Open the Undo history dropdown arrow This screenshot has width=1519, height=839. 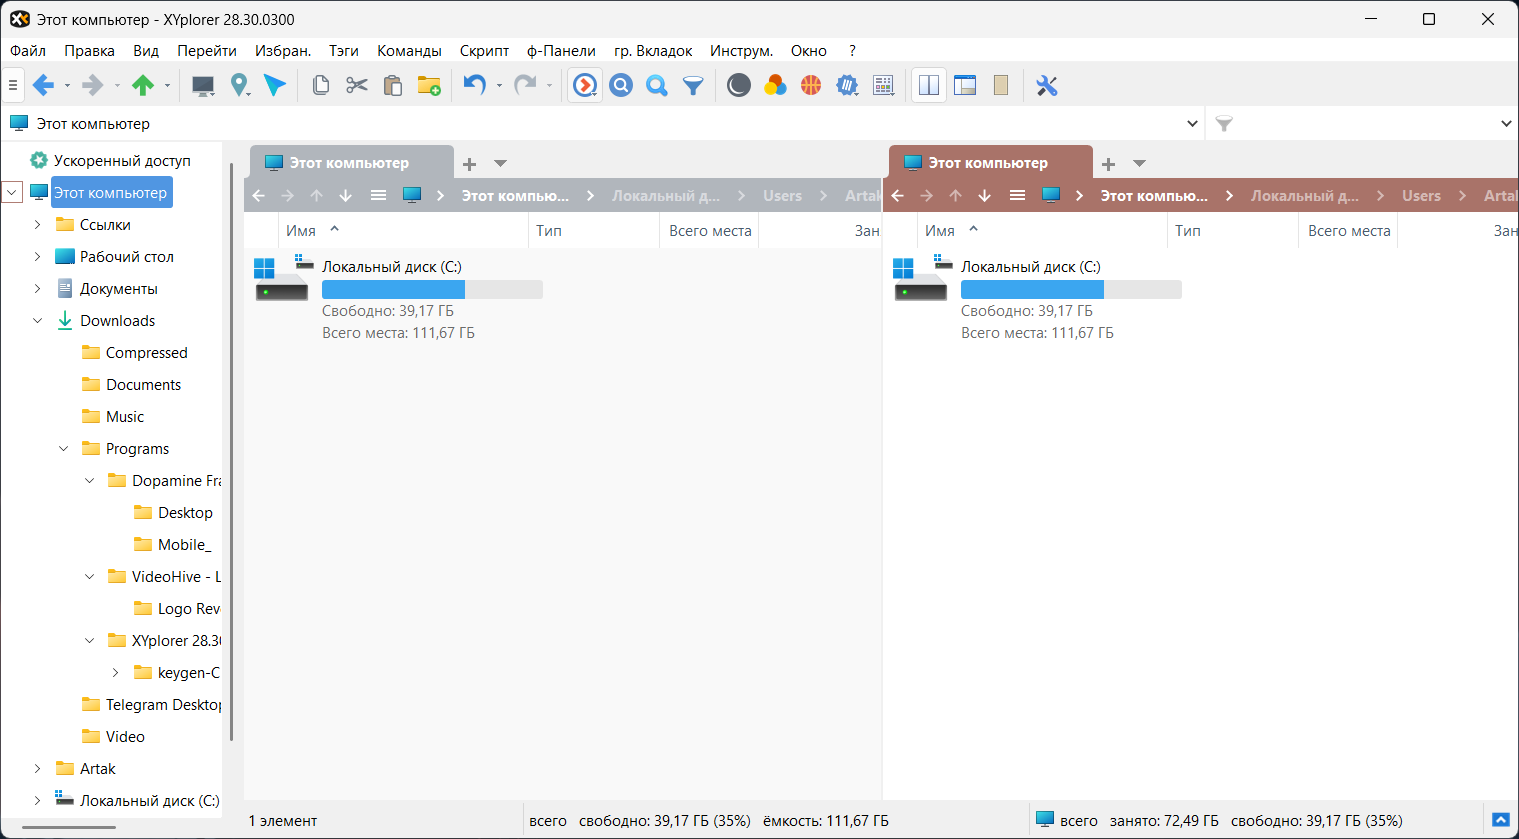coord(499,86)
